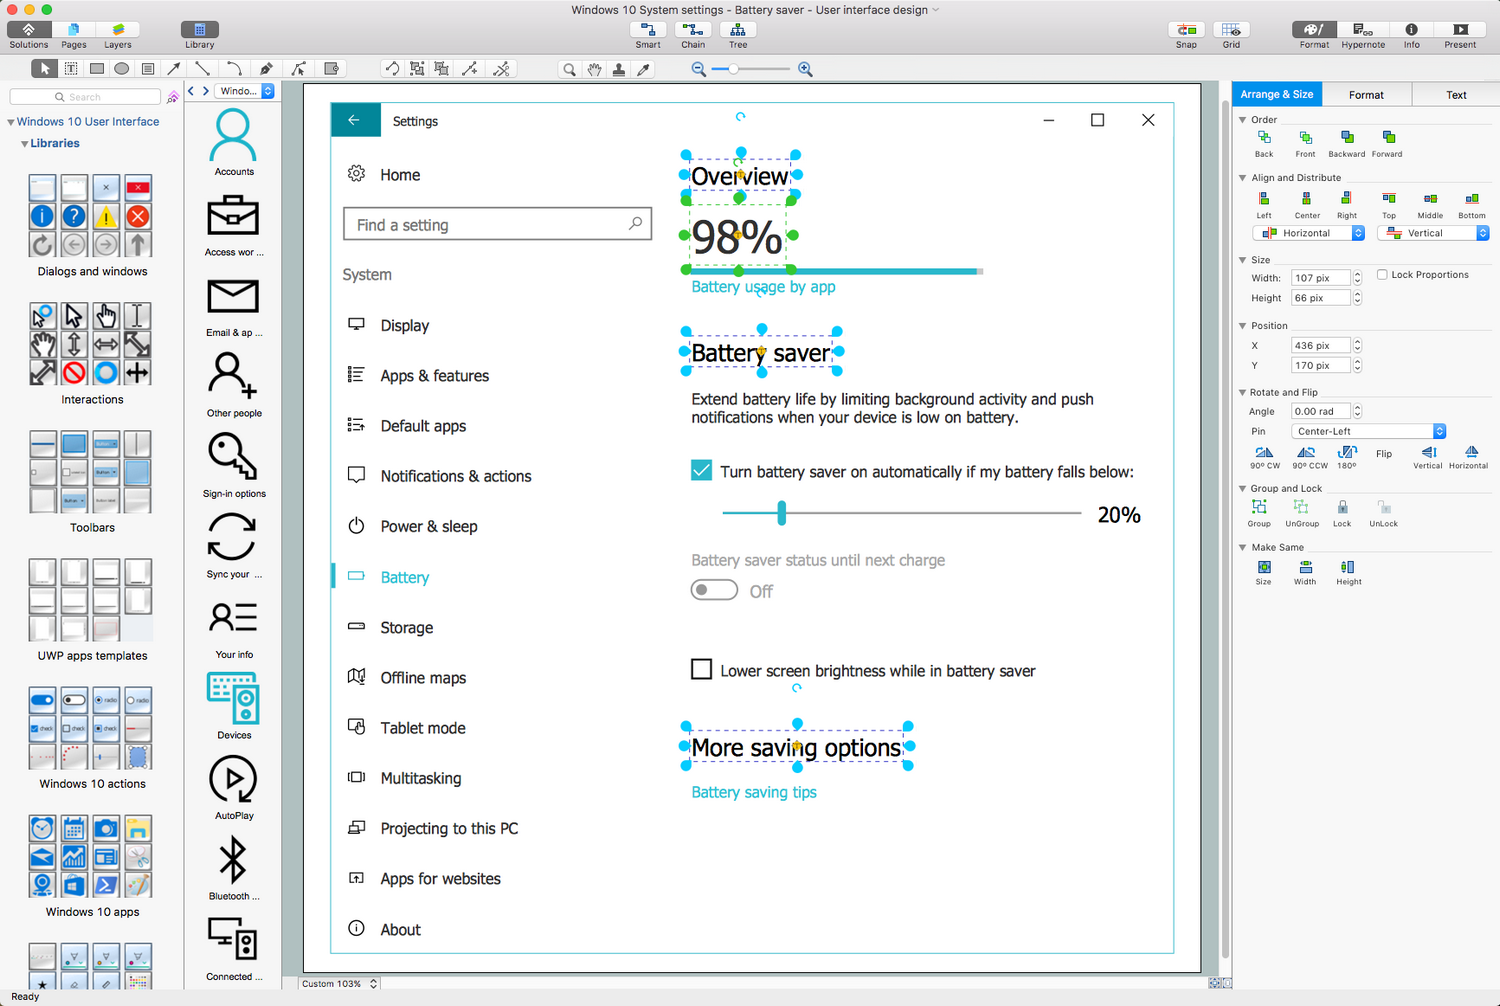Open the Solutions panel

click(x=29, y=35)
